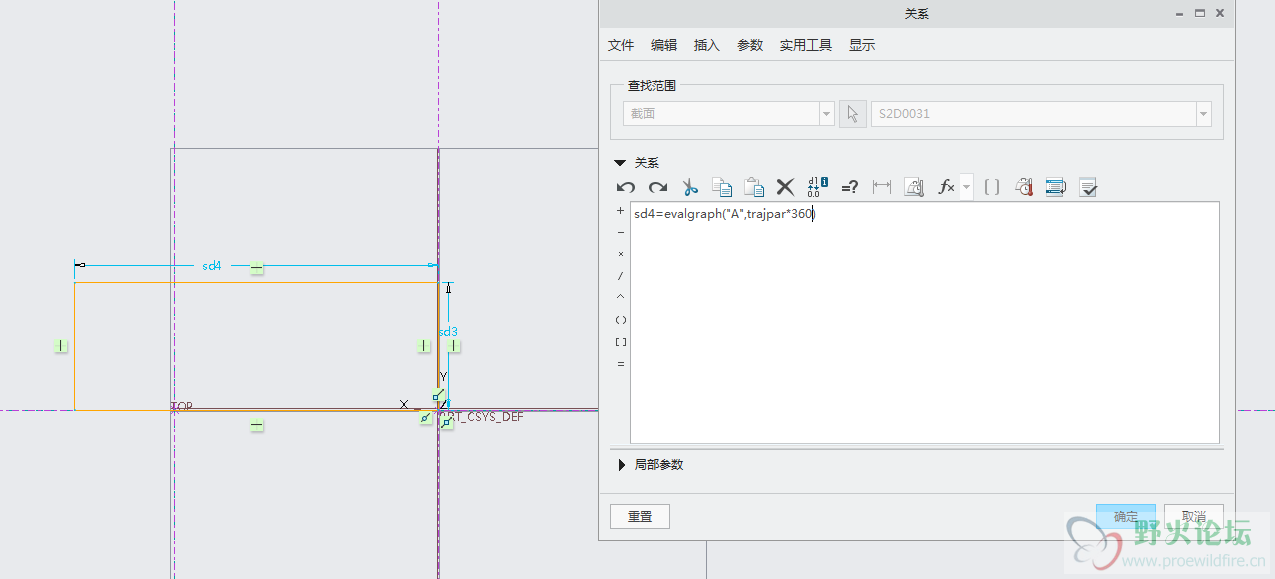Viewport: 1275px width, 579px height.
Task: Toggle dimension names and values display icon
Action: click(x=817, y=187)
